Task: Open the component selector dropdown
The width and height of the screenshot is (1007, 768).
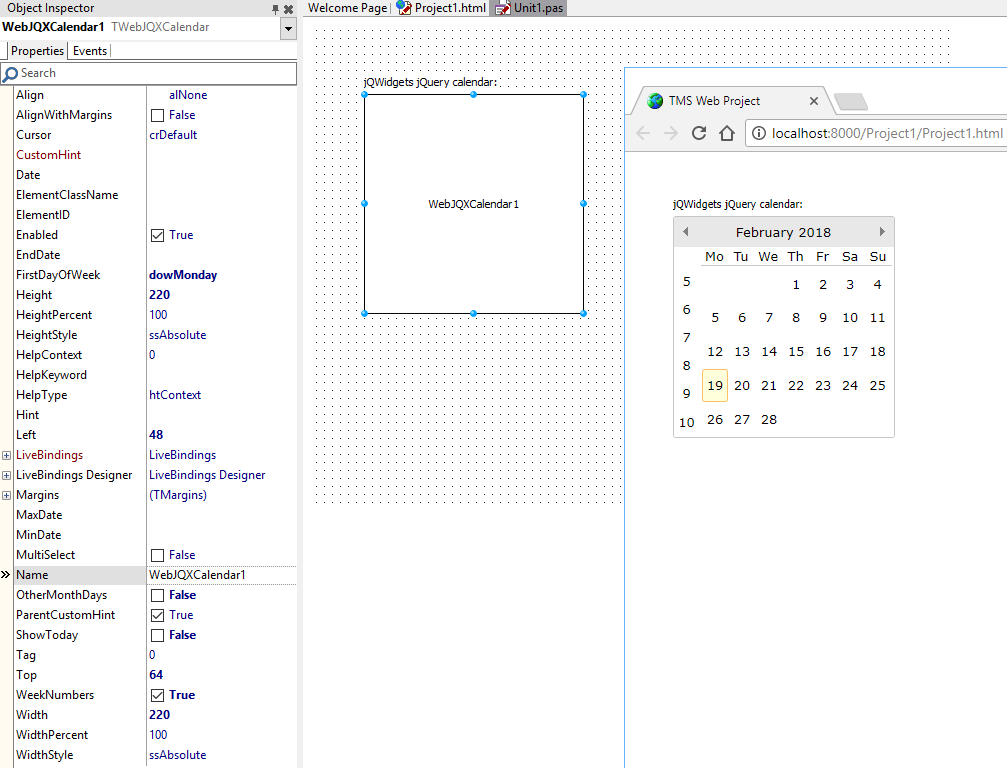Action: pyautogui.click(x=288, y=28)
